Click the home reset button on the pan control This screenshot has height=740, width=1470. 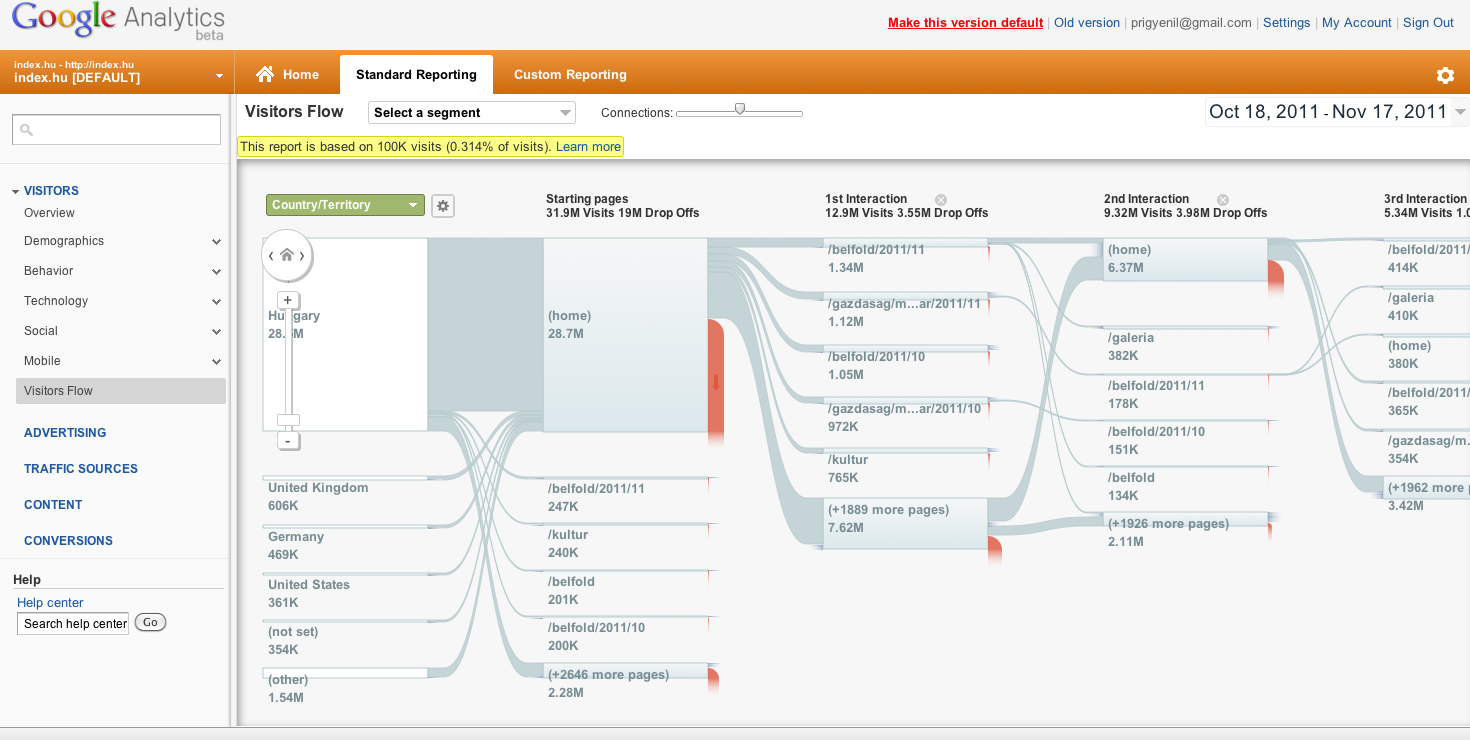[x=287, y=255]
